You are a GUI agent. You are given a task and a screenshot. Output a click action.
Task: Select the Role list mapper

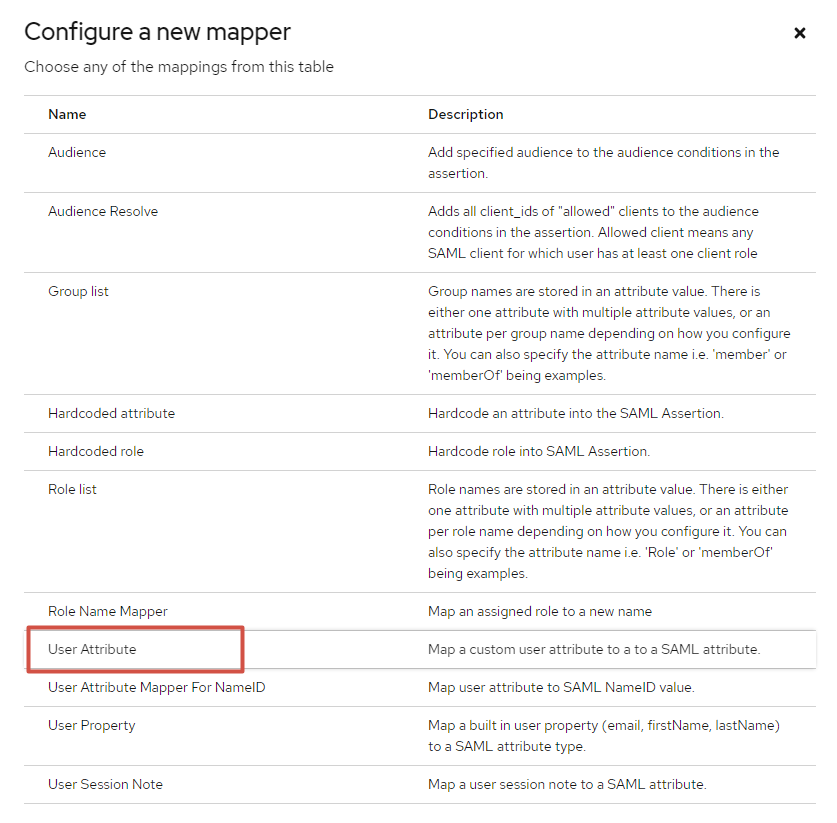point(73,489)
